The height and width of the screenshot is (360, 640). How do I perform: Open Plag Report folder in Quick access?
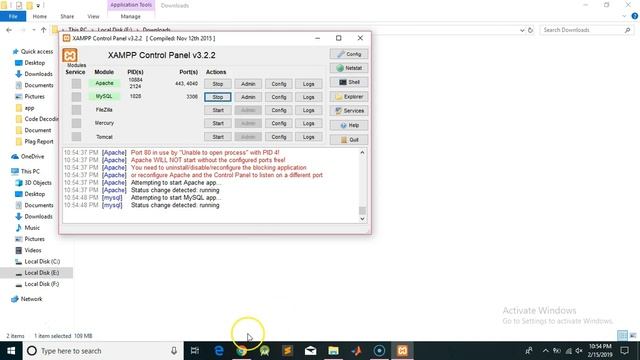39,142
